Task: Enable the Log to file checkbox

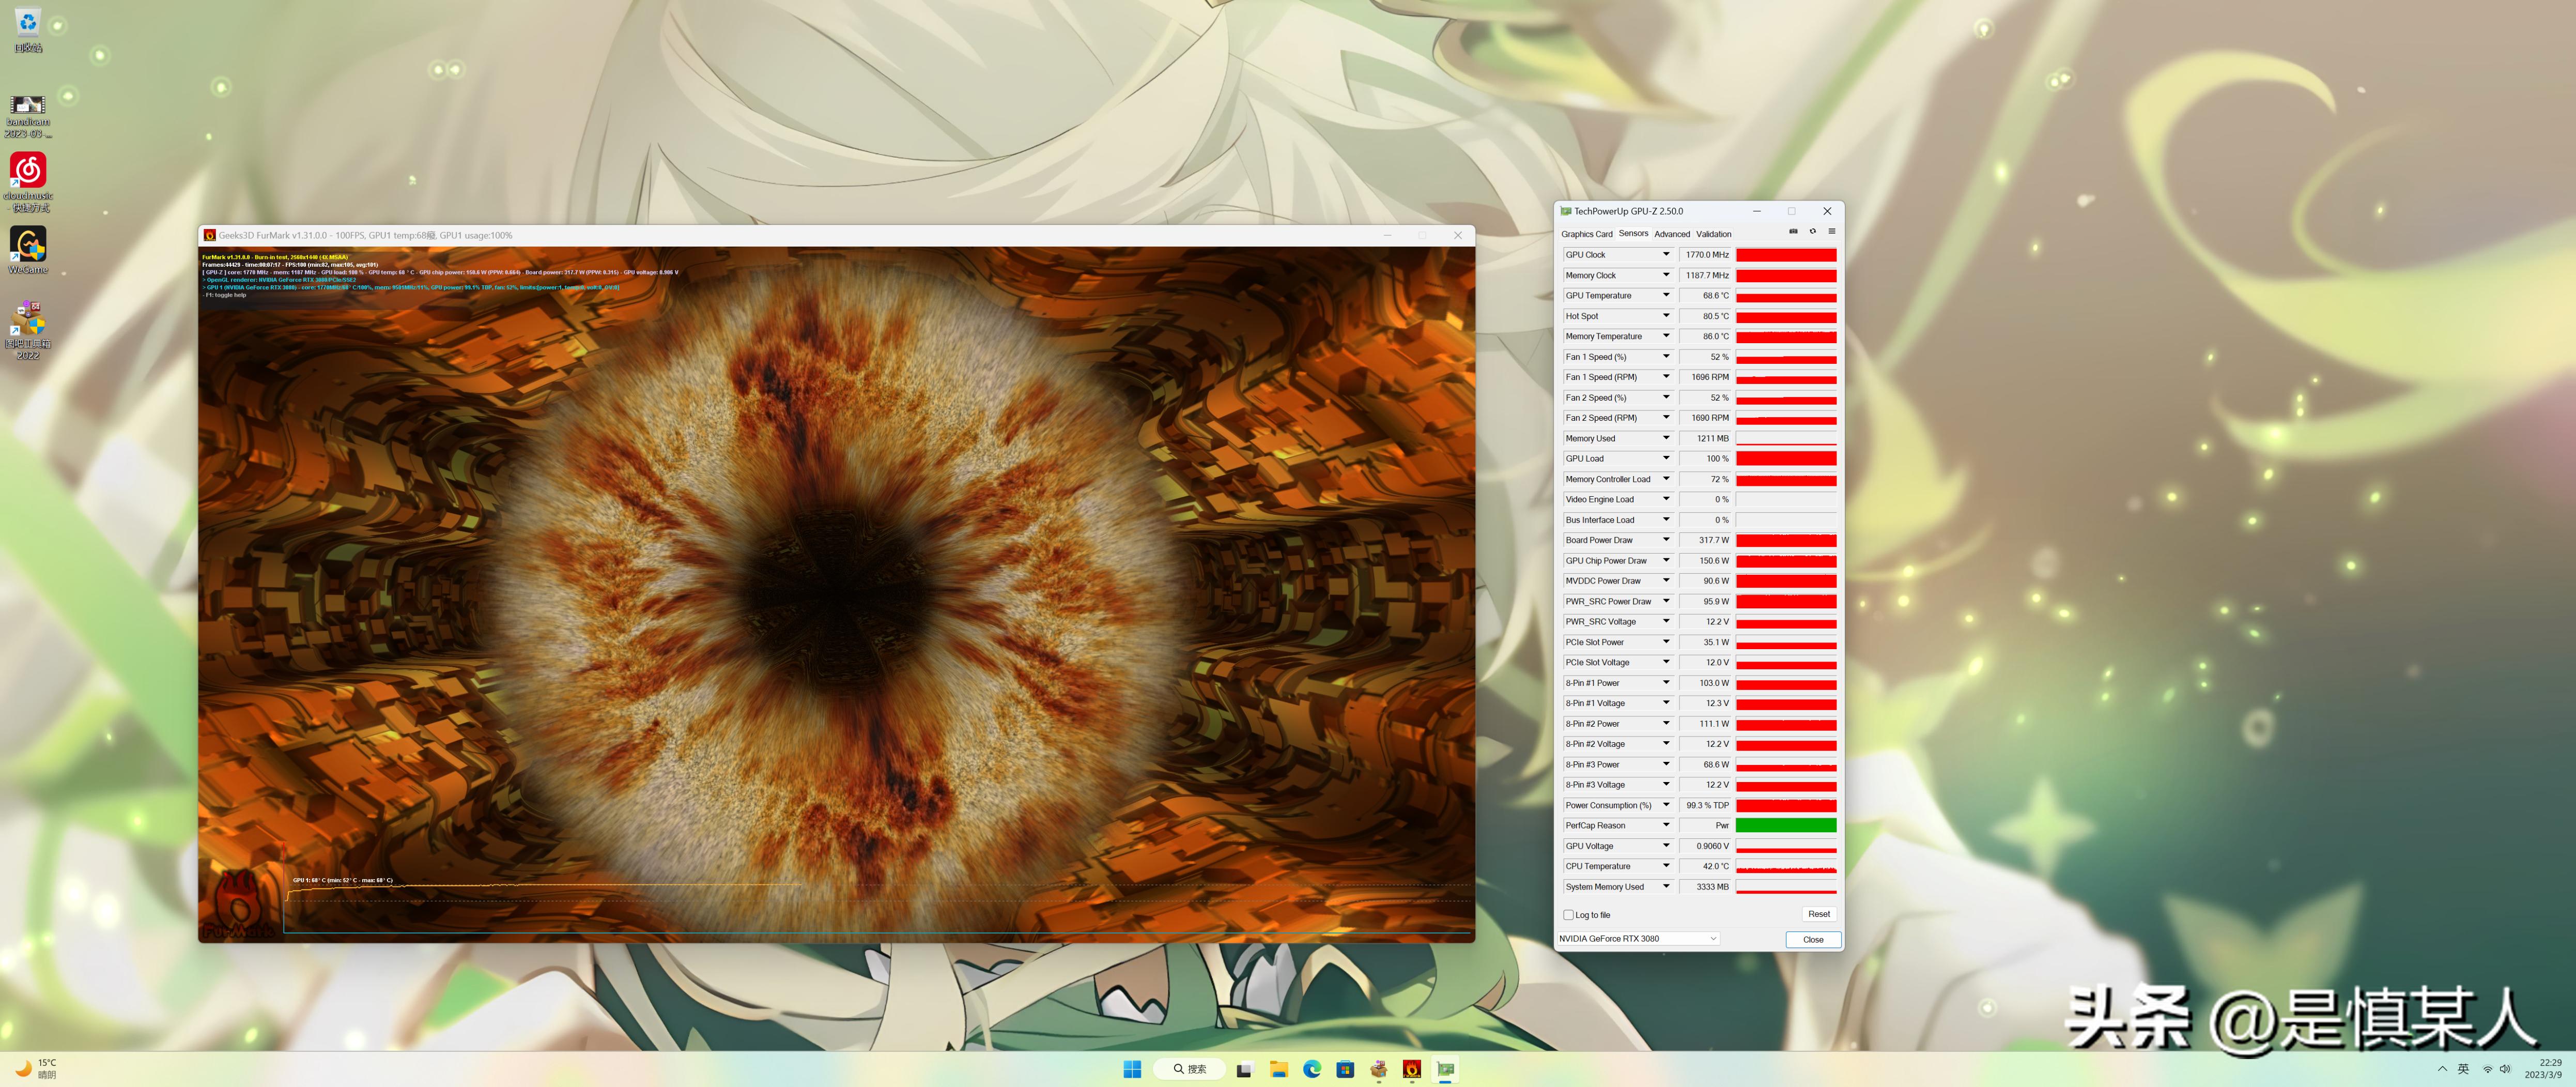Action: pos(1568,915)
